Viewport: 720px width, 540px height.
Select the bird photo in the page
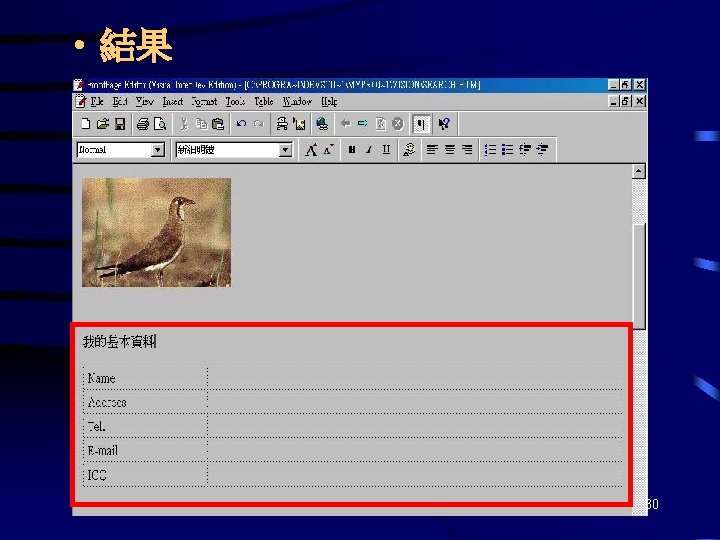coord(157,232)
